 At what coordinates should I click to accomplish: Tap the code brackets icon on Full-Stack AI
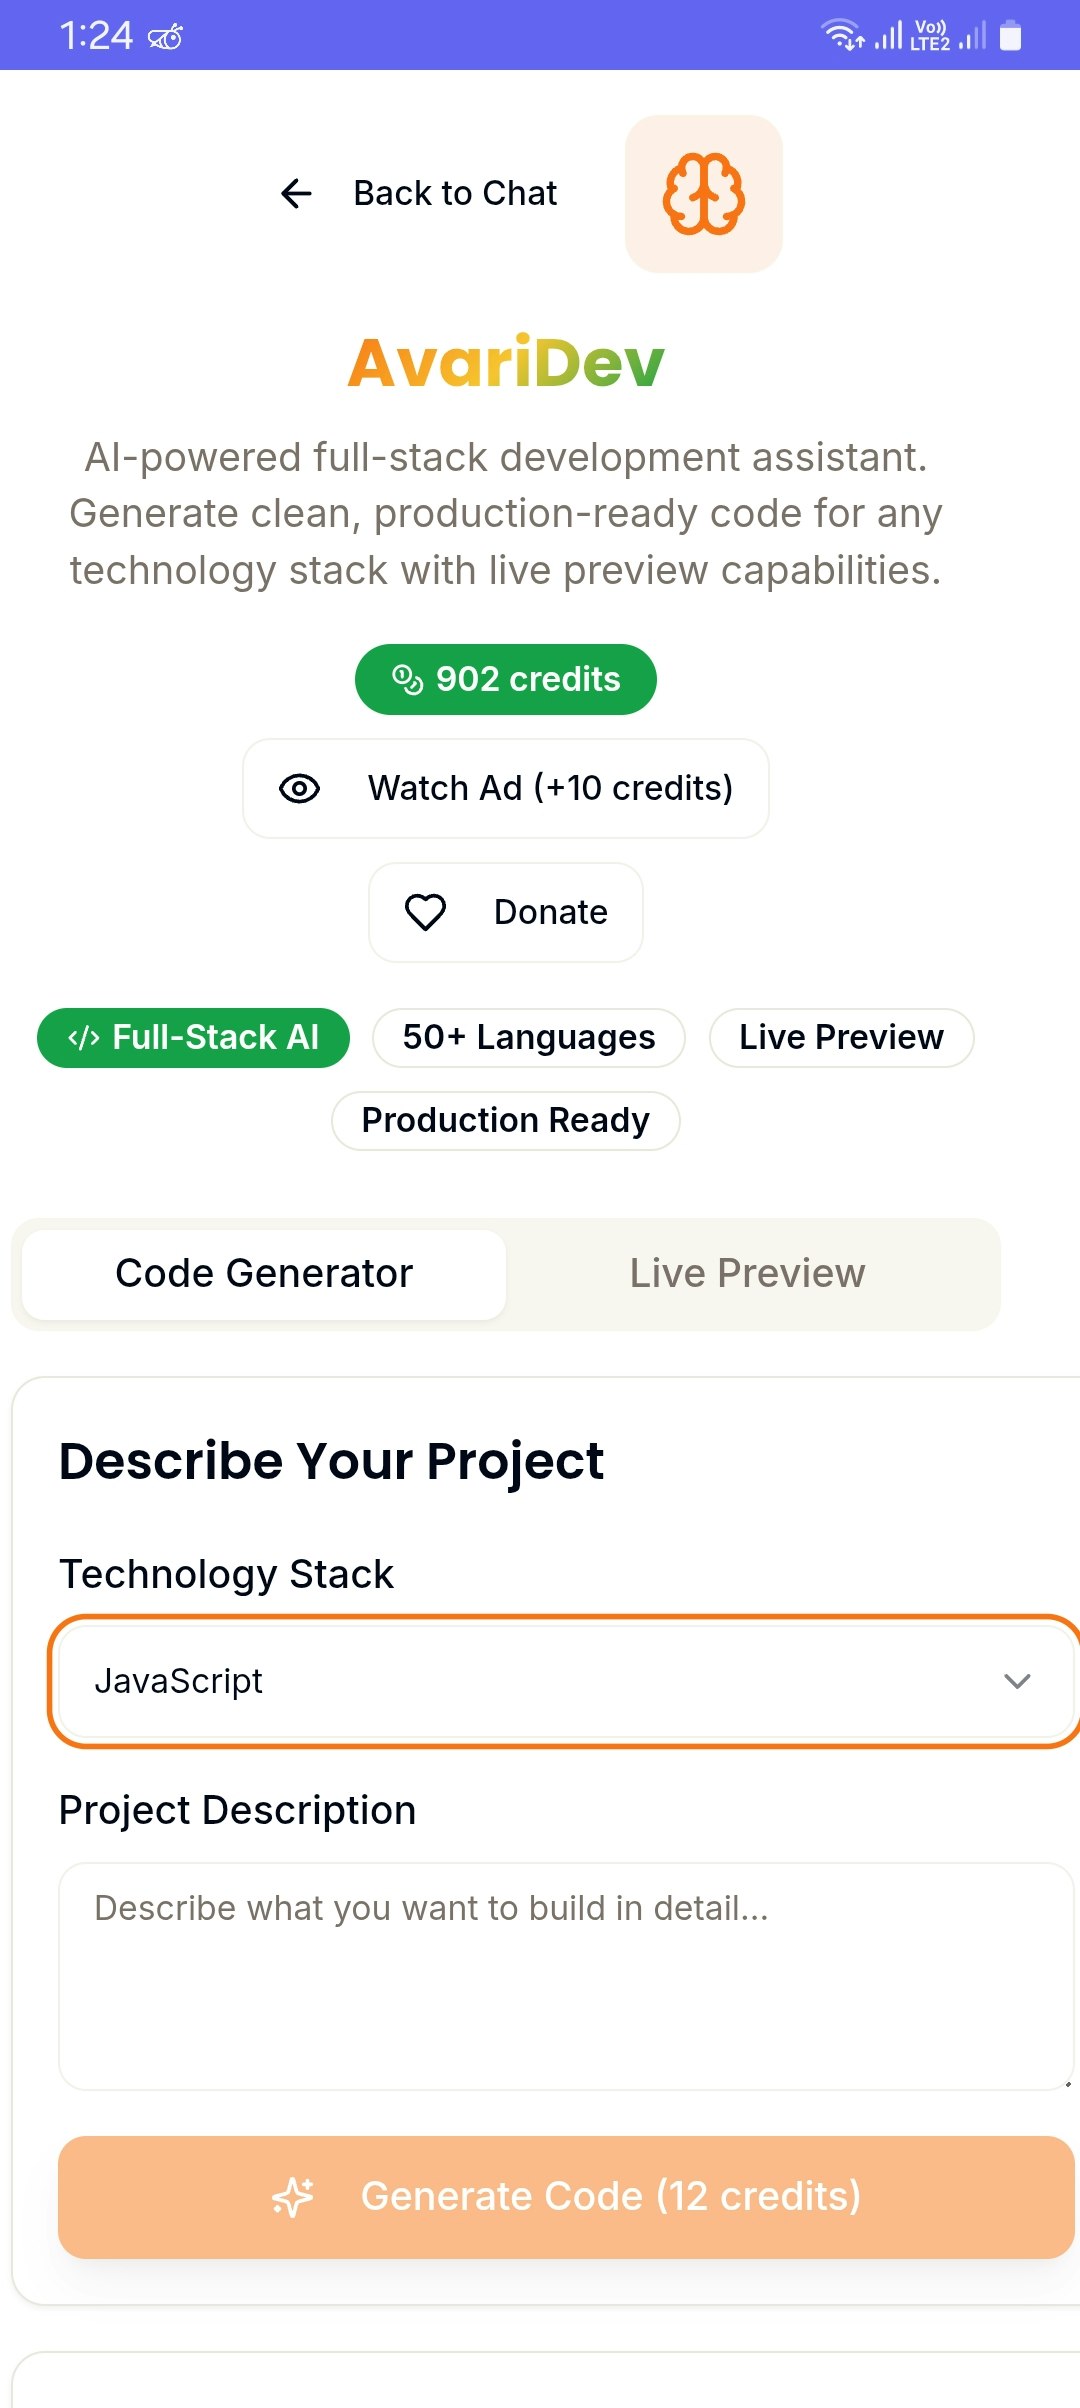click(83, 1038)
